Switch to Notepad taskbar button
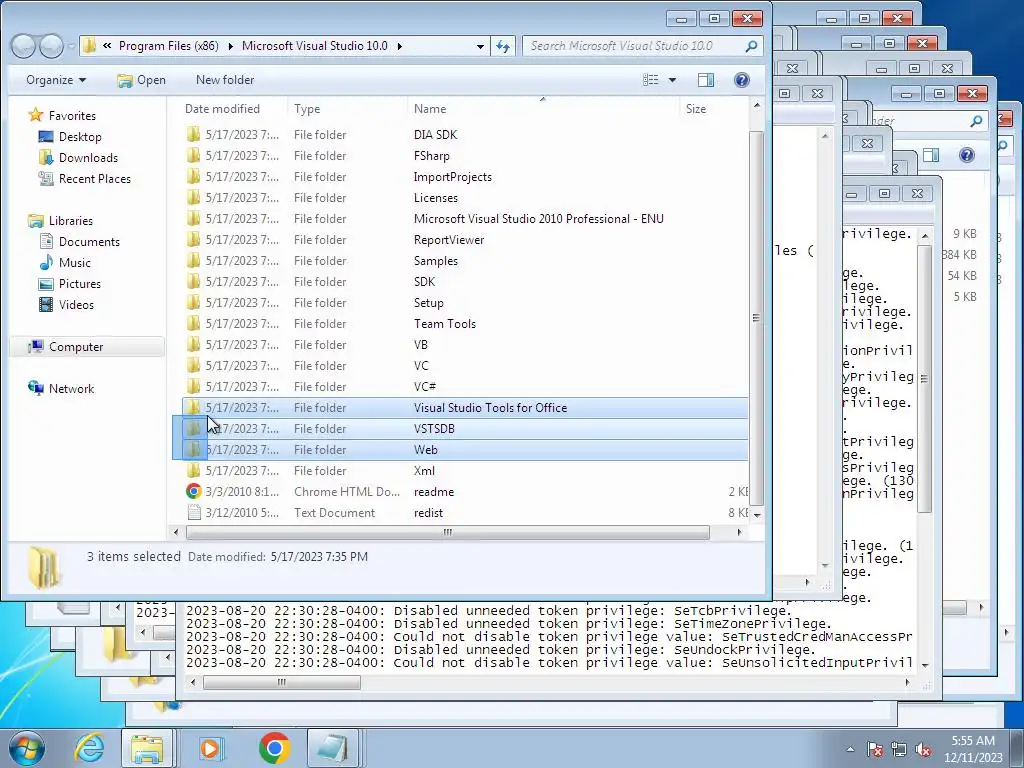The image size is (1024, 768). tap(333, 748)
